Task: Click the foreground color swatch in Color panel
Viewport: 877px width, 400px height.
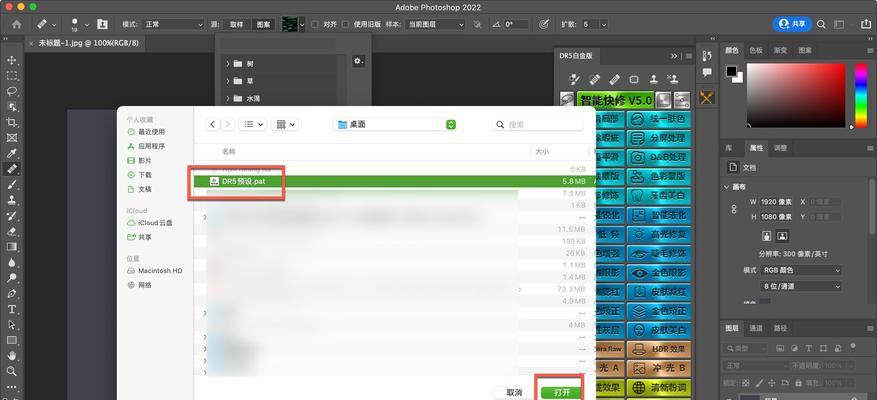Action: click(x=732, y=71)
